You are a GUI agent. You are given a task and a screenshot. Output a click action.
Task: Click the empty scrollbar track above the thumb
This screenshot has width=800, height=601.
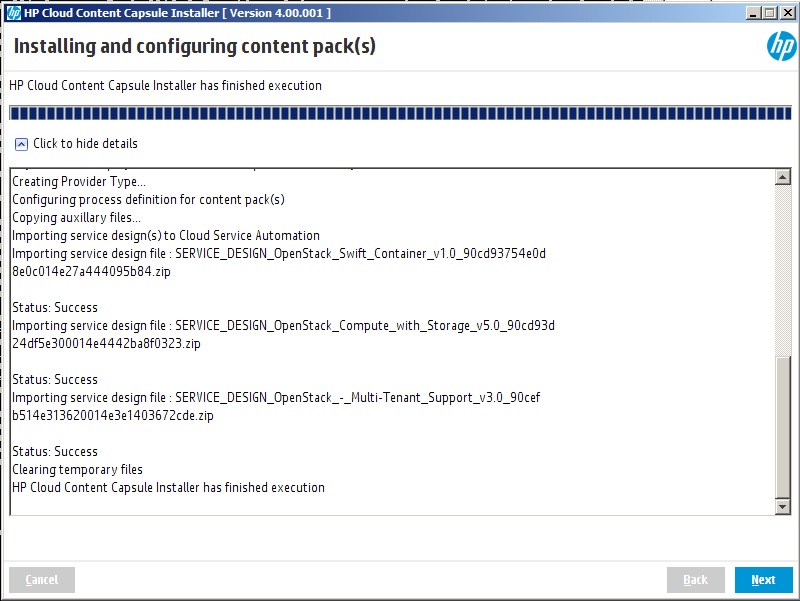coord(783,270)
